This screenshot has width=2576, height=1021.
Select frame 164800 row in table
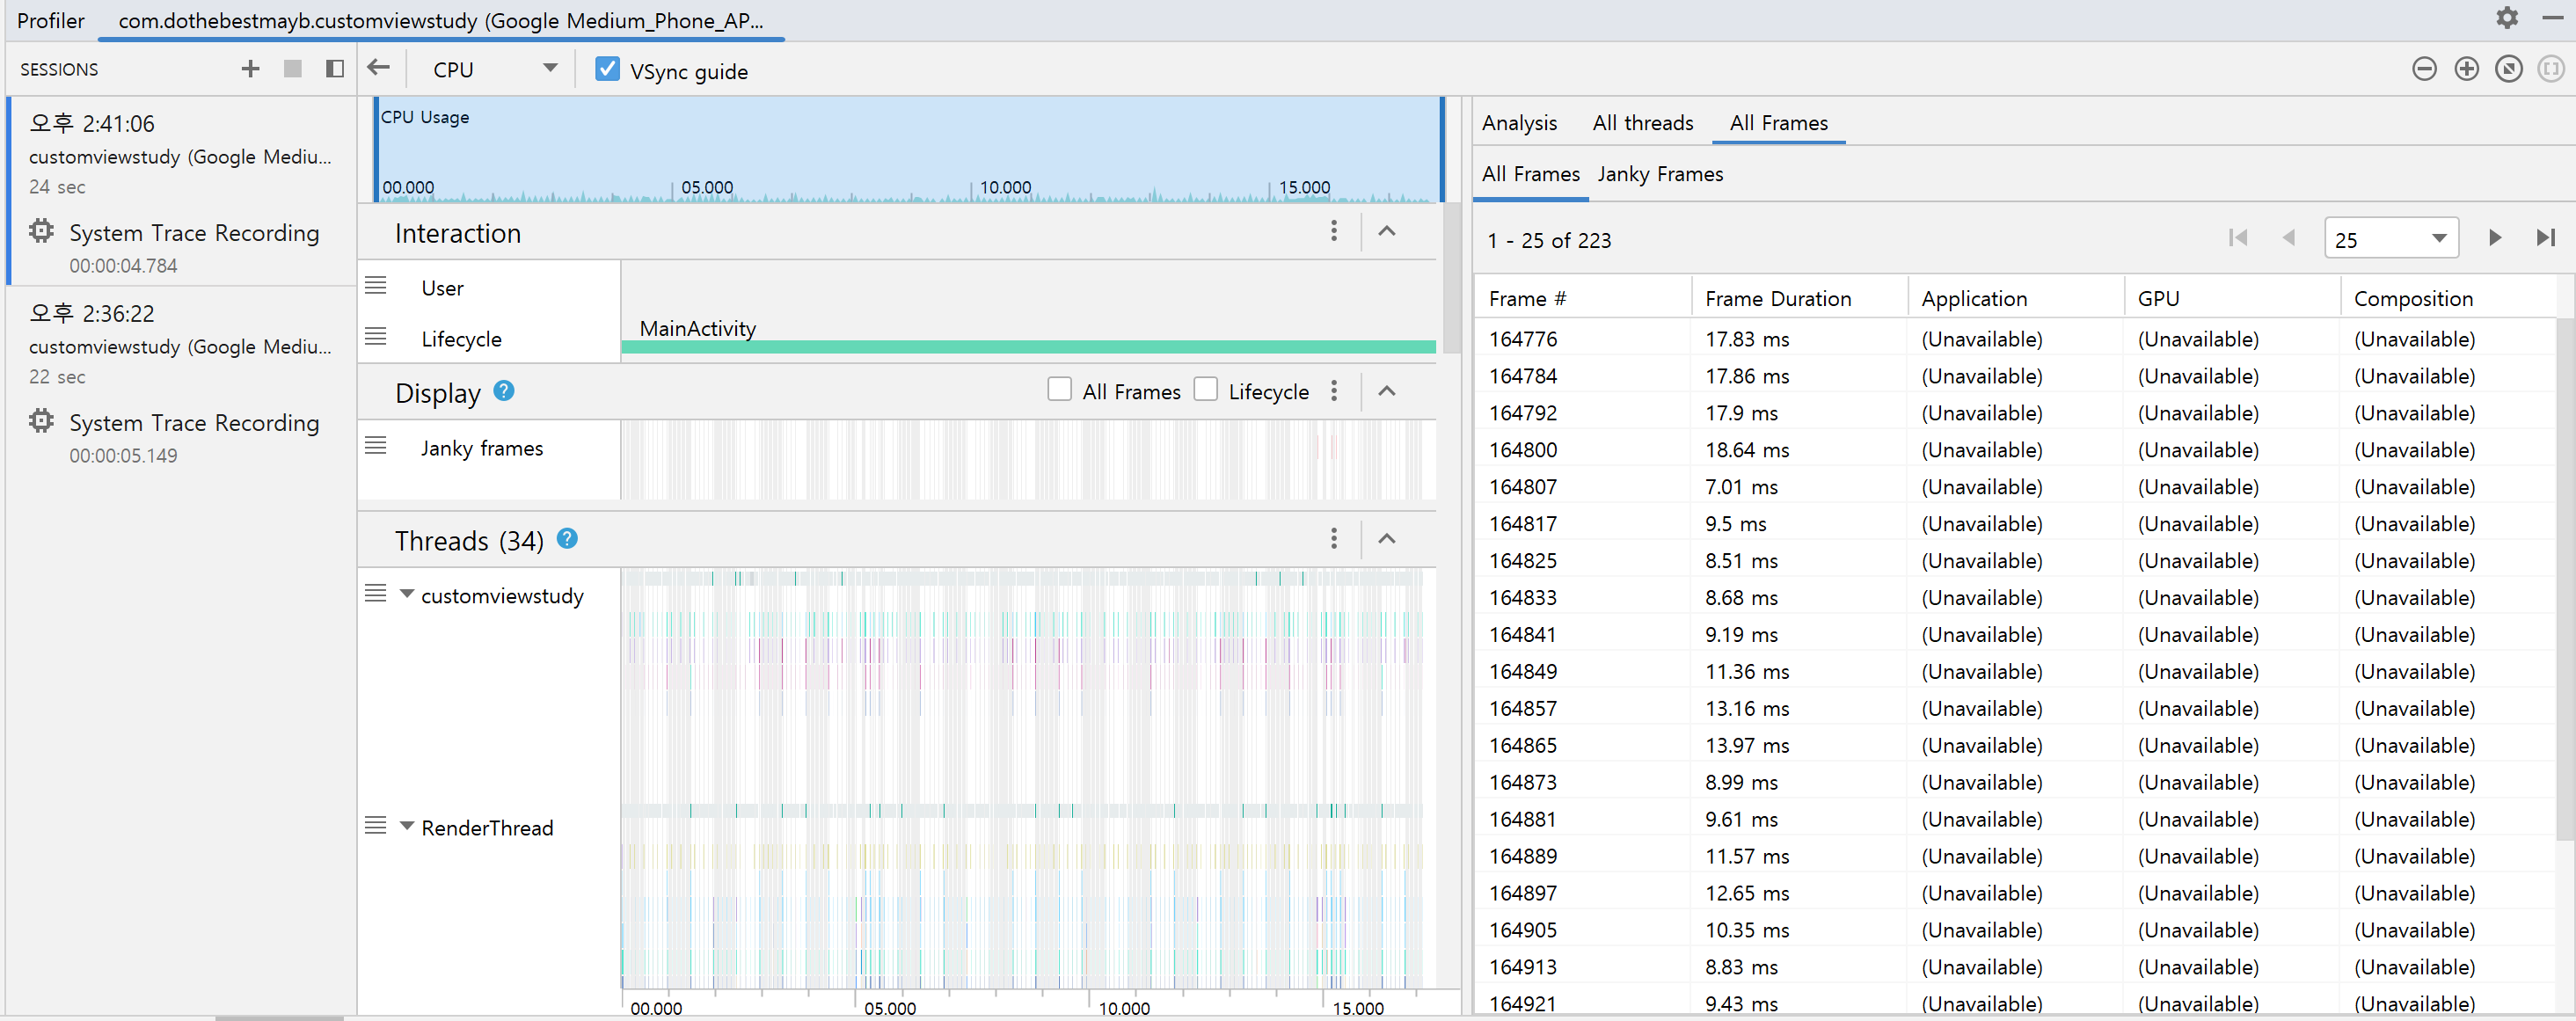(1522, 450)
